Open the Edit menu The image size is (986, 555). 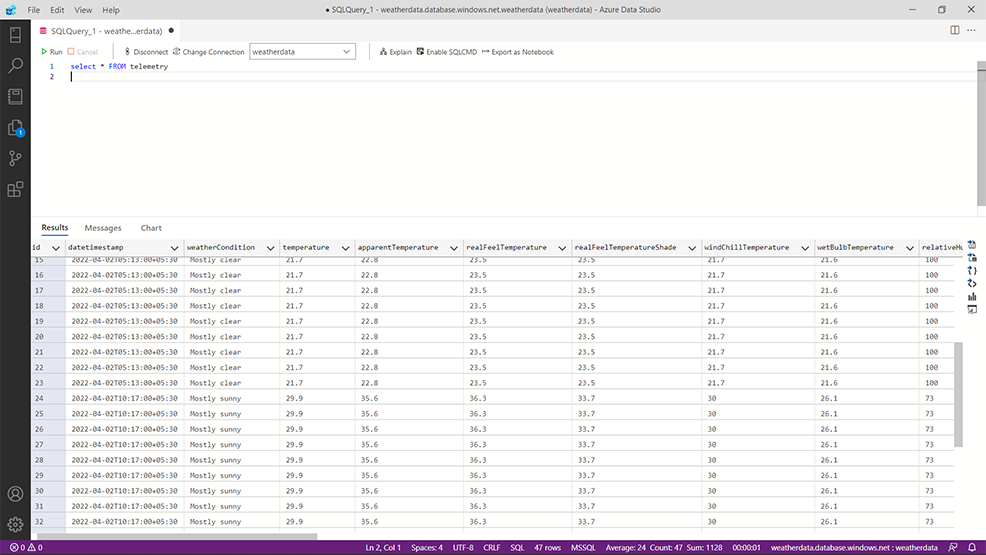pyautogui.click(x=57, y=9)
